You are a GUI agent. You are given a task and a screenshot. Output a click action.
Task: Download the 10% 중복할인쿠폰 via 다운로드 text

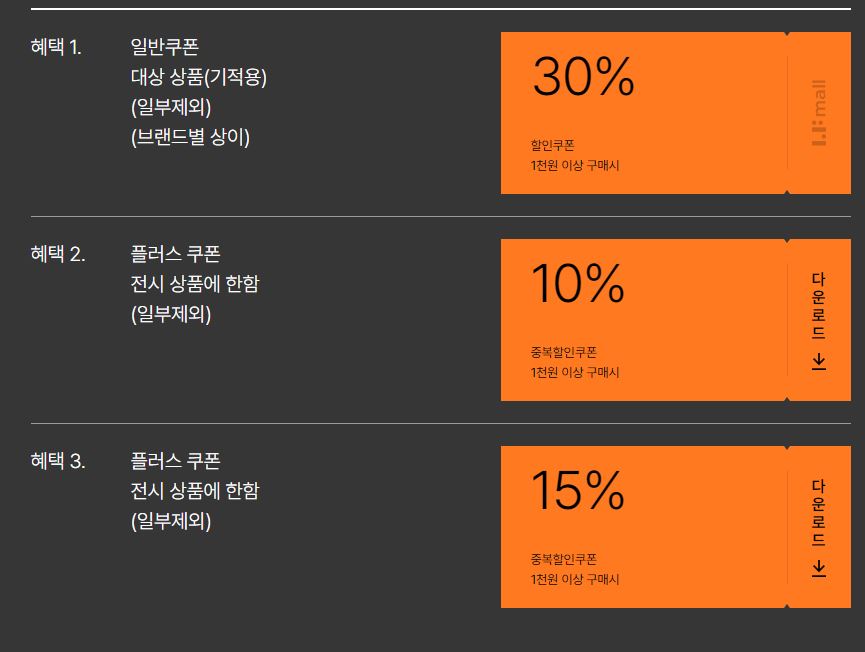819,306
